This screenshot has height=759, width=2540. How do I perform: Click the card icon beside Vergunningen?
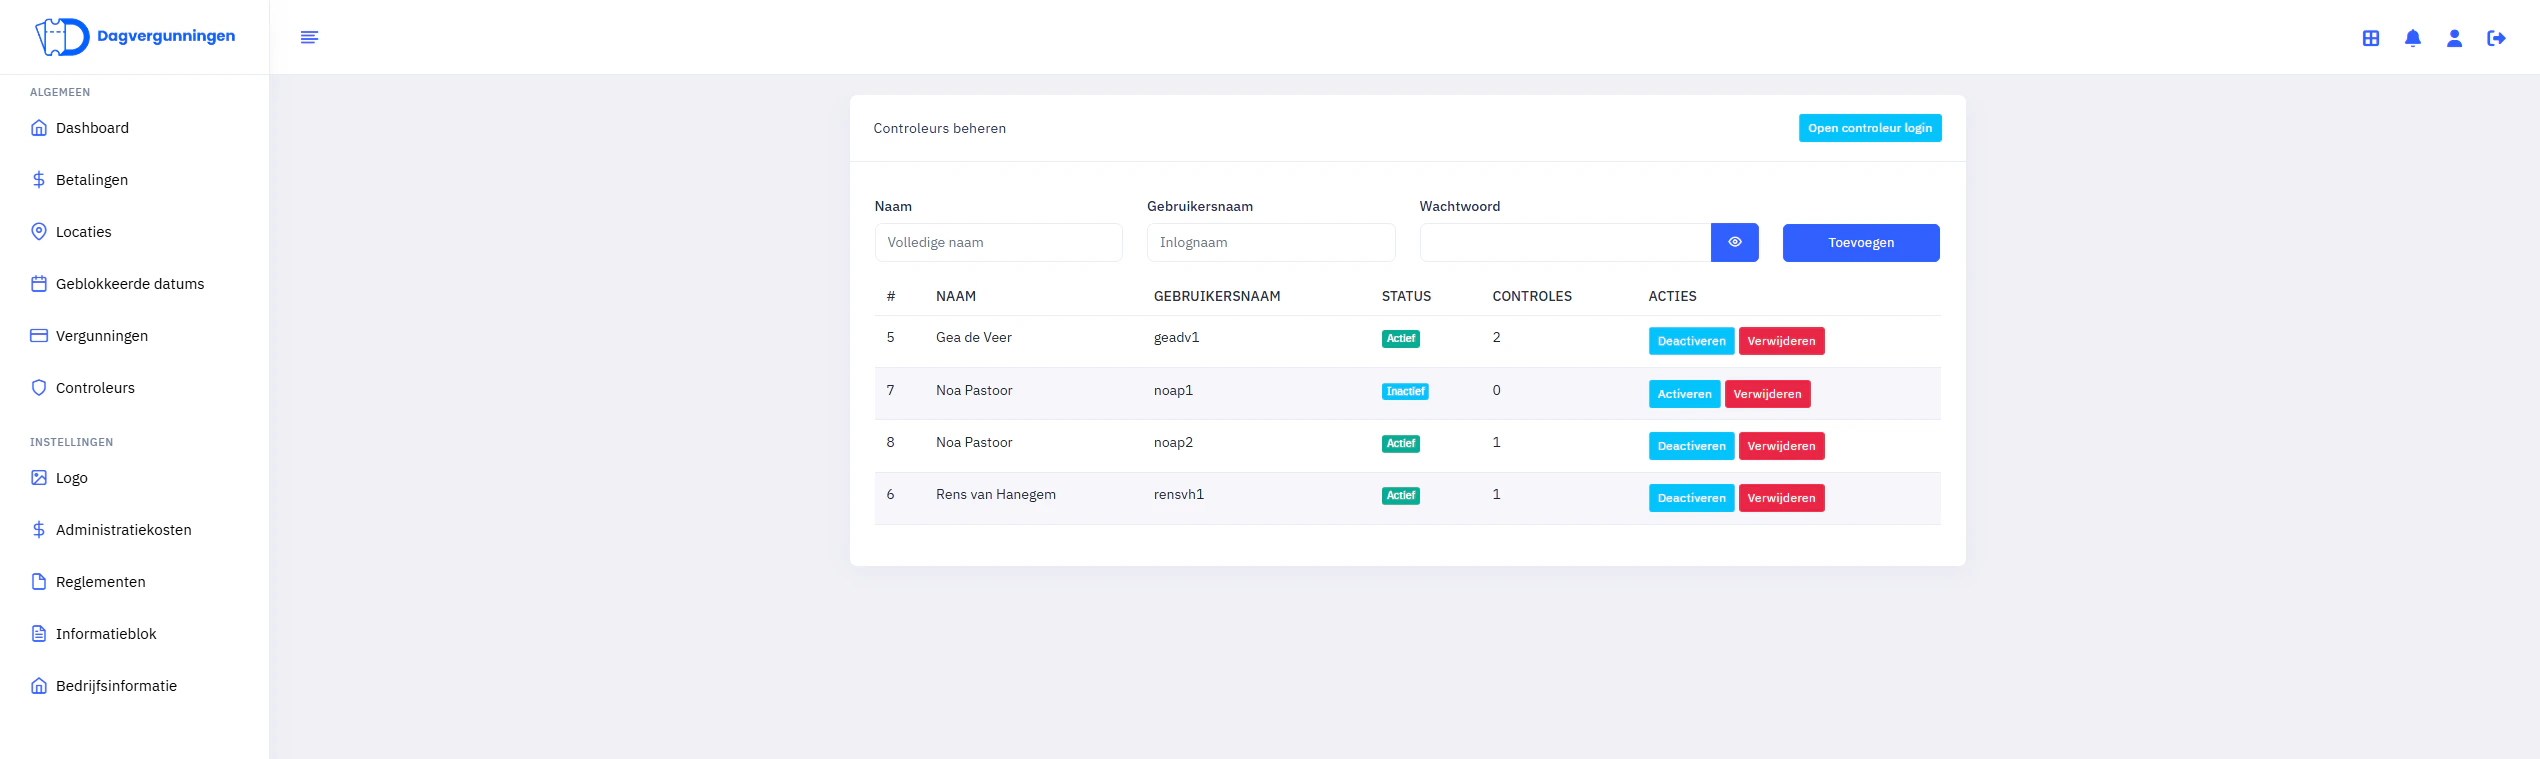pyautogui.click(x=39, y=336)
